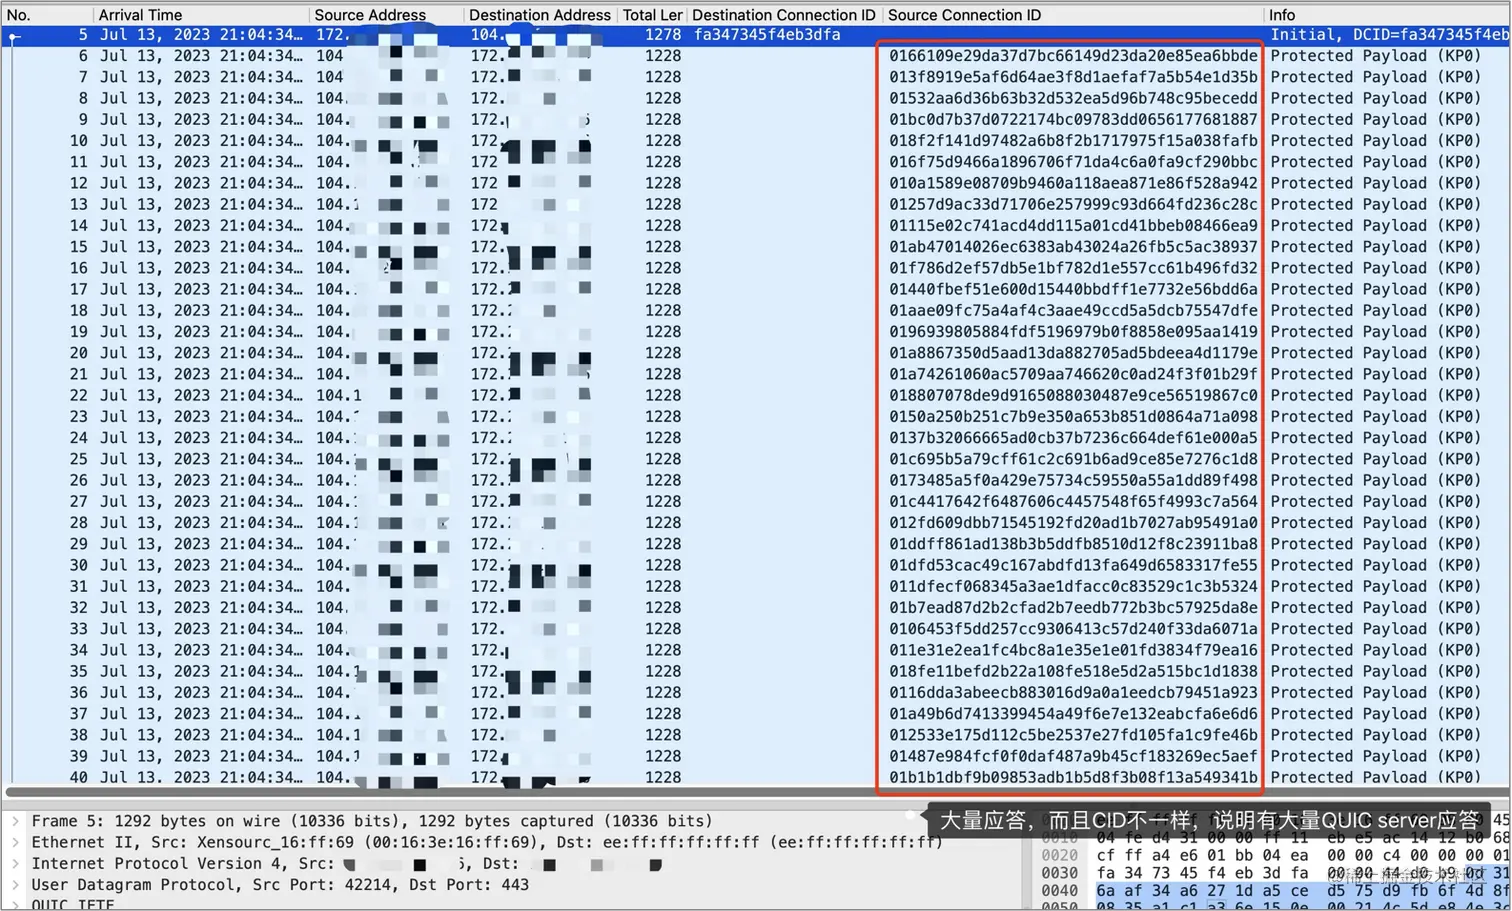Click Total Length 1278 cell
This screenshot has width=1512, height=911.
[663, 35]
